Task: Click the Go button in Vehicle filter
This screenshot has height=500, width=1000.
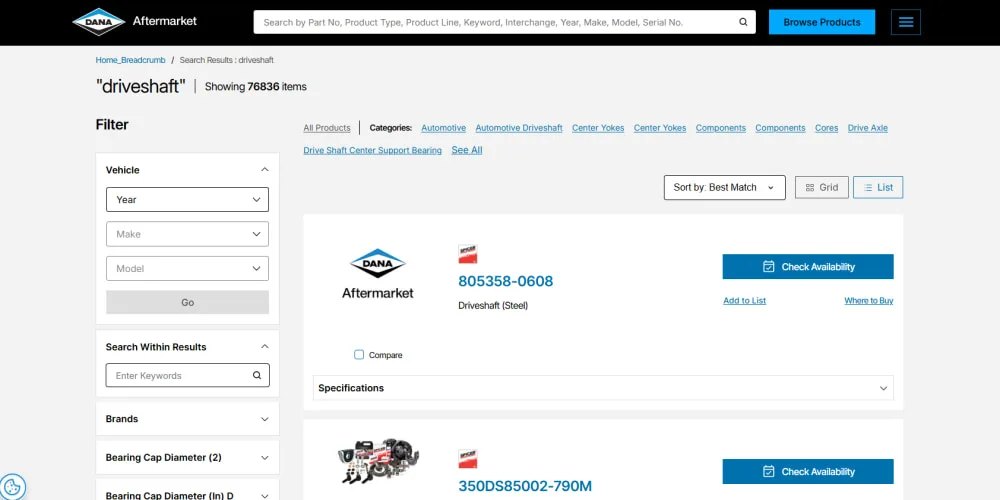Action: (x=188, y=302)
